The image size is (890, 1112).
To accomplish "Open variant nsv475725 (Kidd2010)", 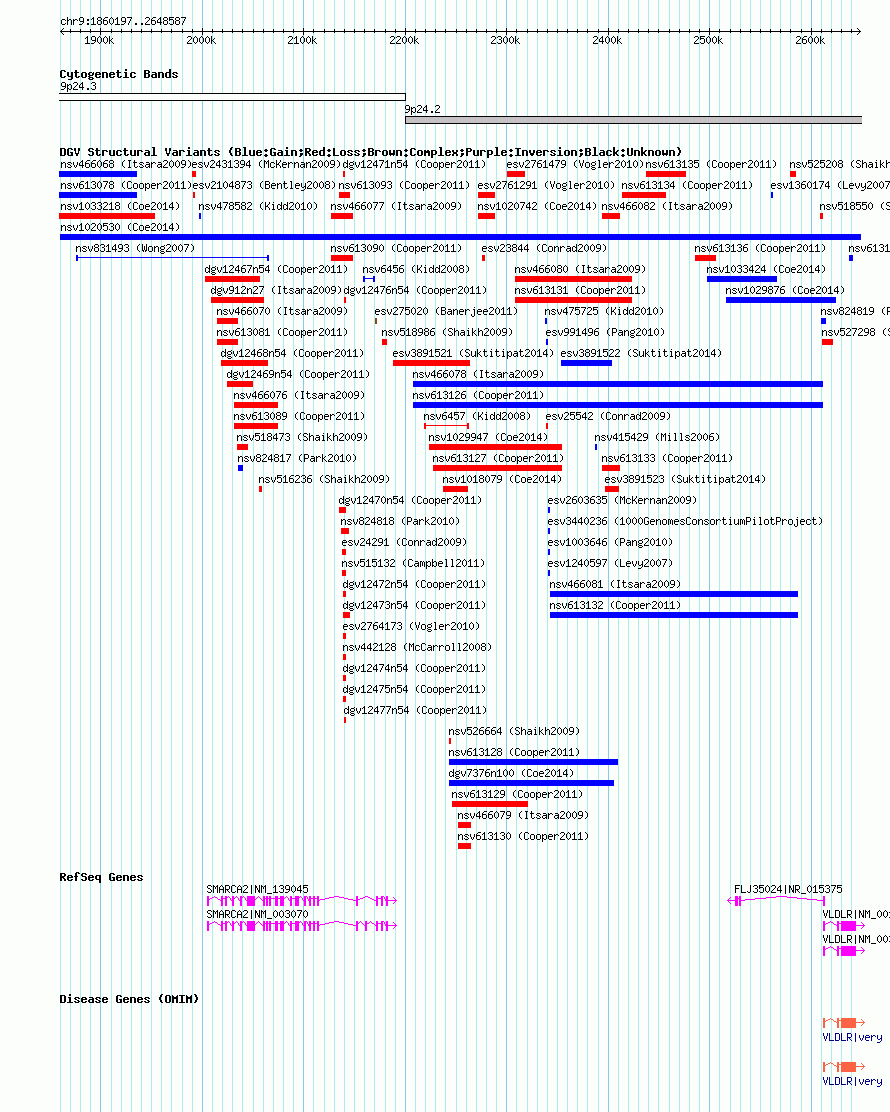I will tap(604, 311).
